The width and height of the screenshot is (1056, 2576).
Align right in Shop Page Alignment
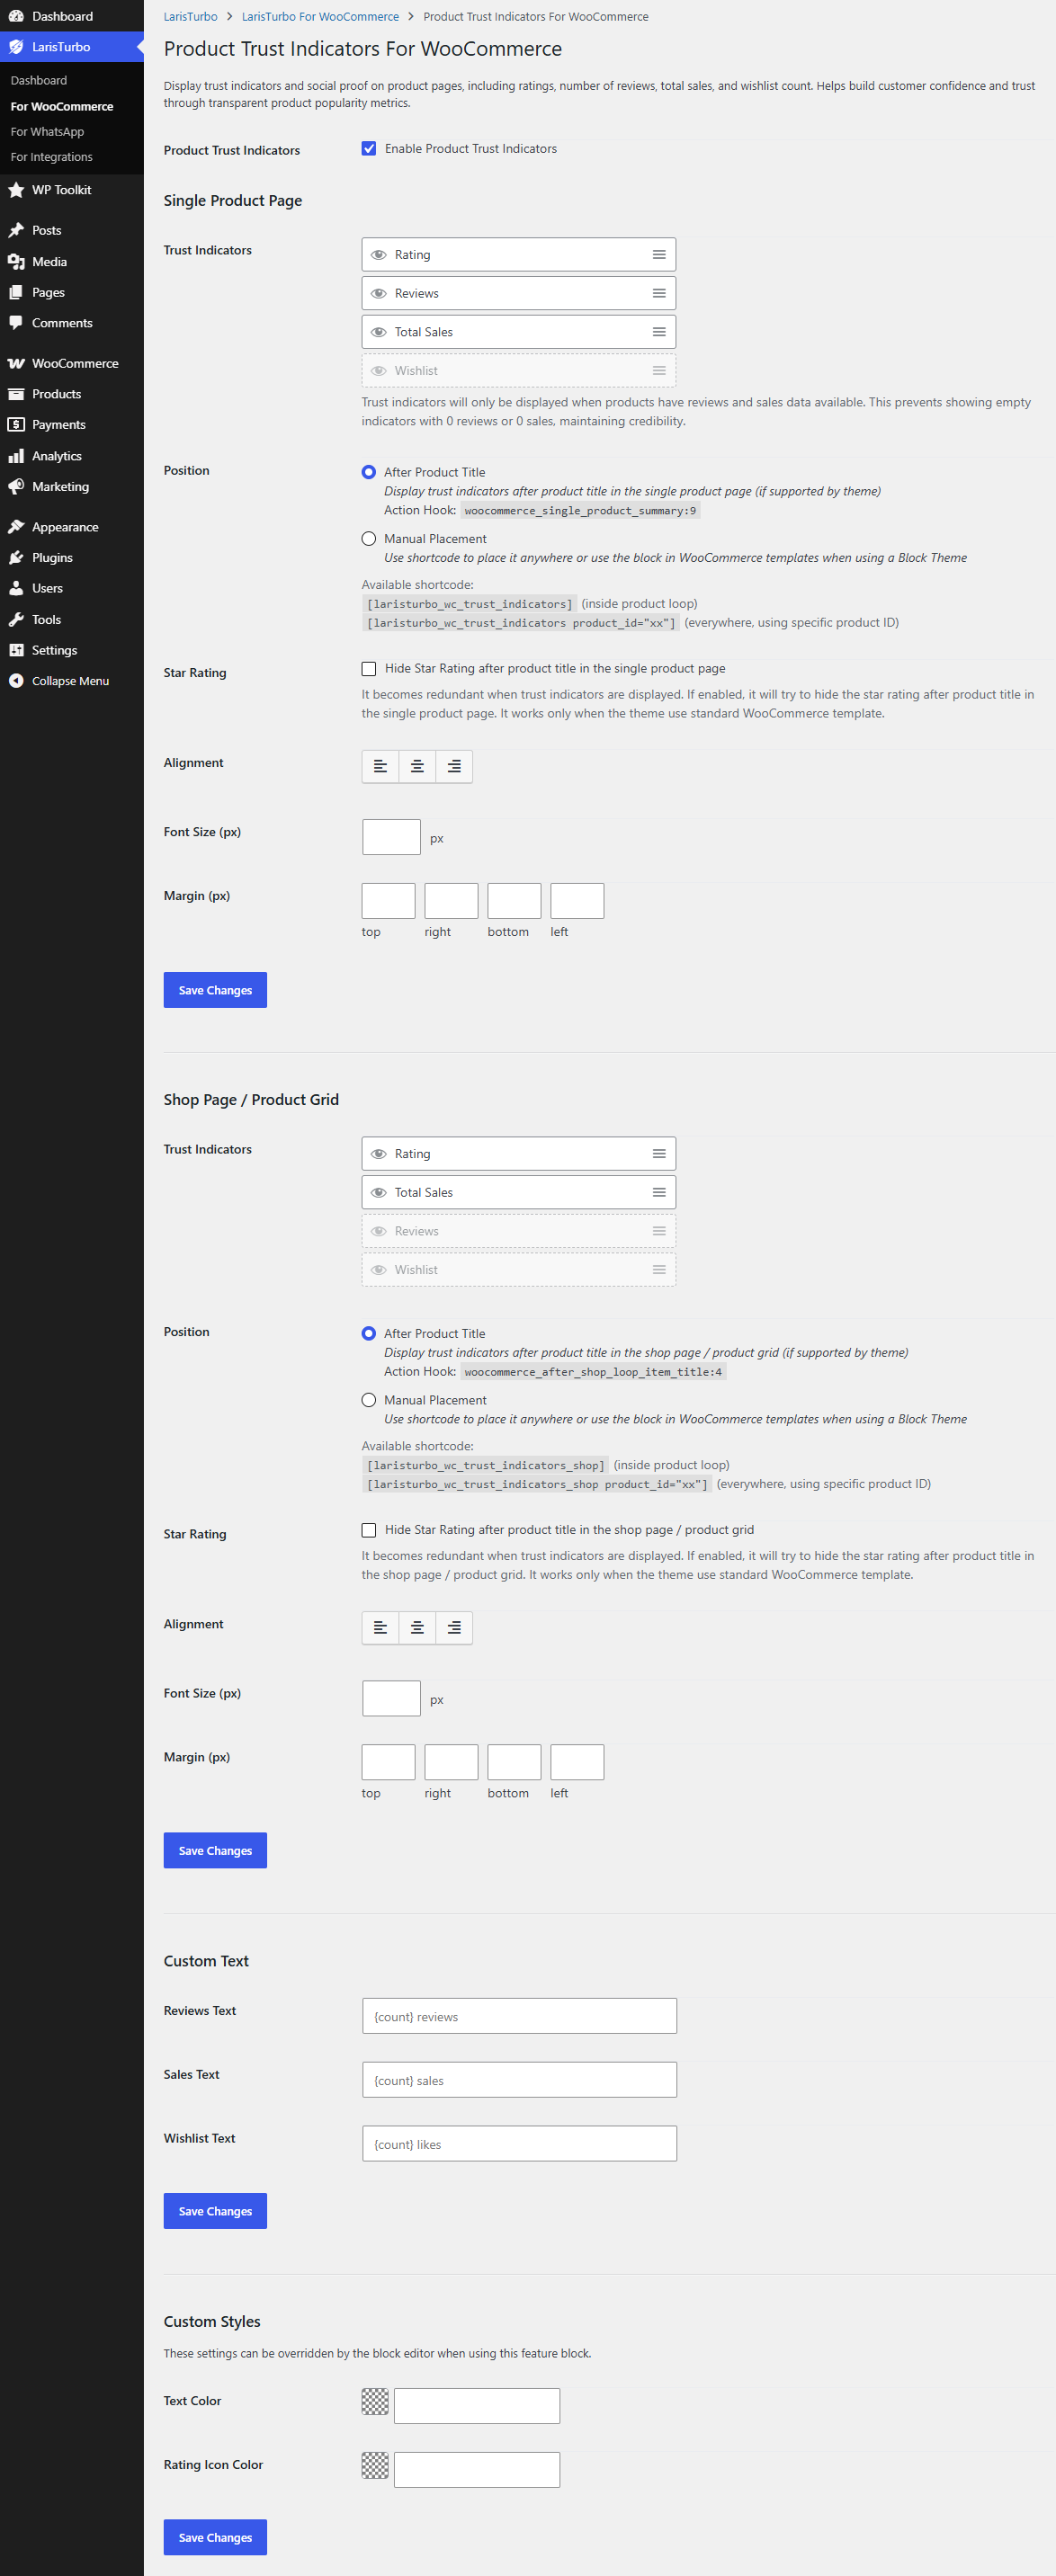454,1627
